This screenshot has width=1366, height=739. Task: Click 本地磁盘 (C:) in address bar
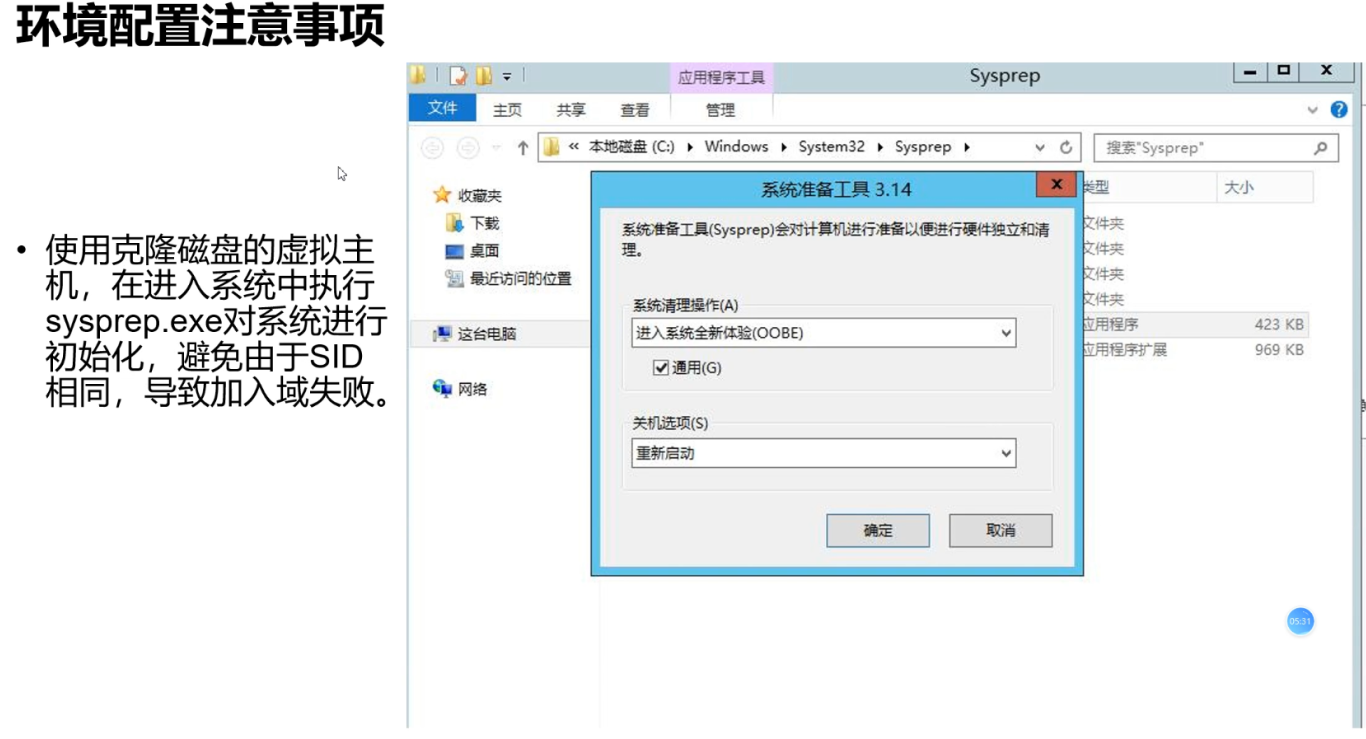click(x=631, y=147)
